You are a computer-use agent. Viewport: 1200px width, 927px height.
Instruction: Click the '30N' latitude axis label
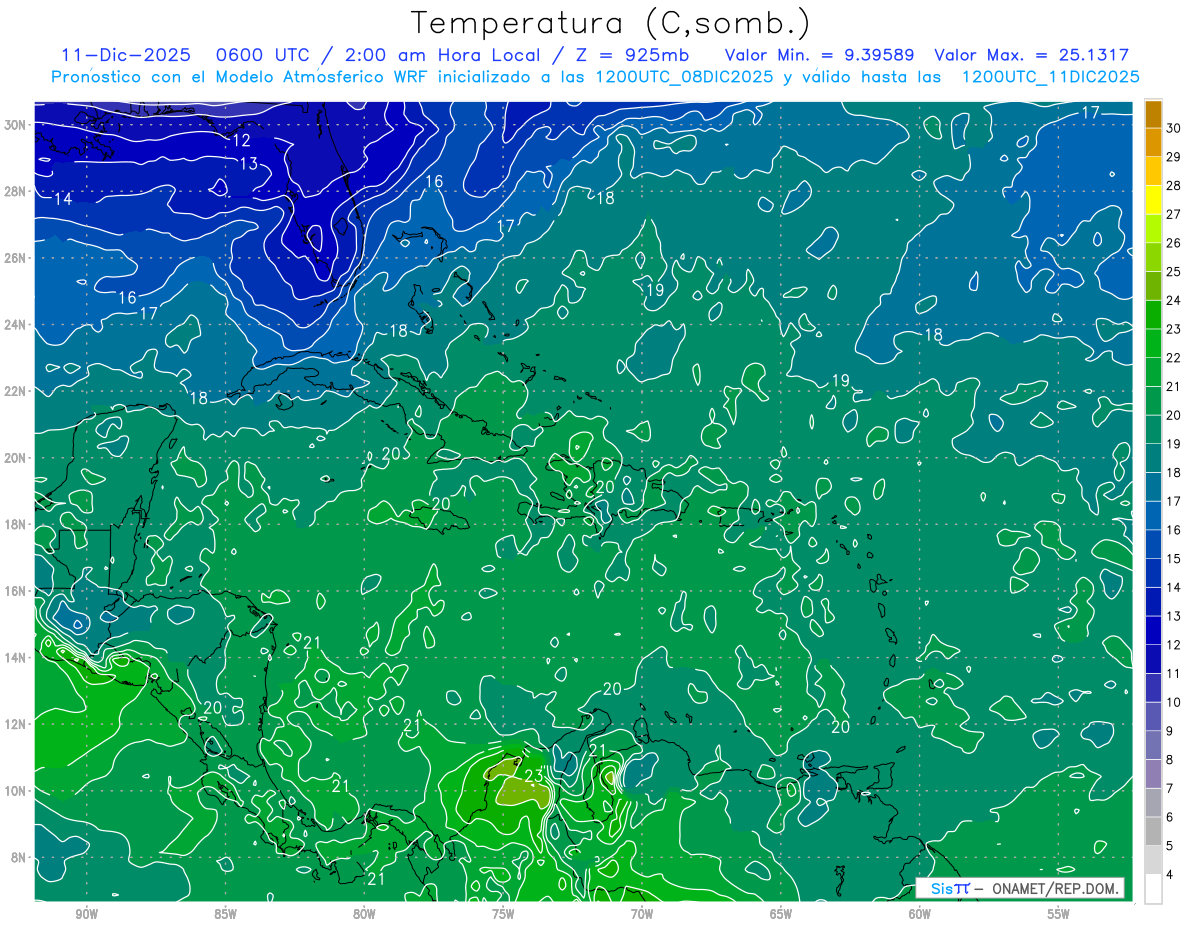[16, 125]
